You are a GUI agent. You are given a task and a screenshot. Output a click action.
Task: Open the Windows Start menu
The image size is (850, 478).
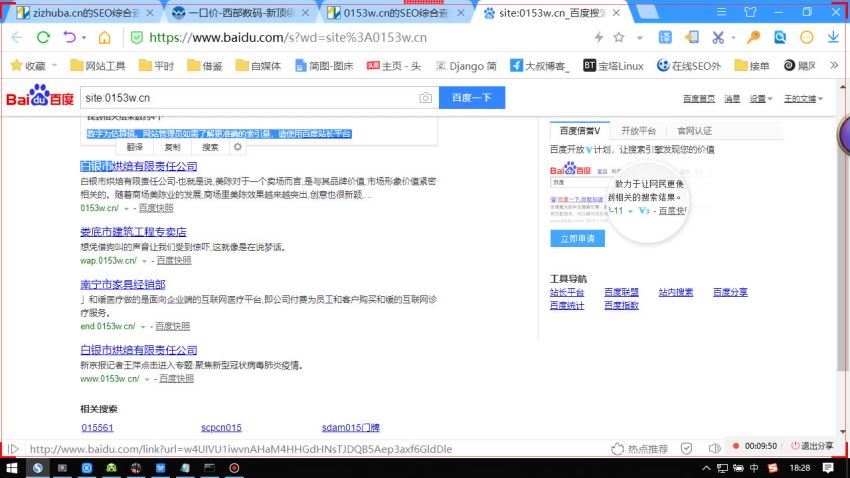tap(12, 468)
